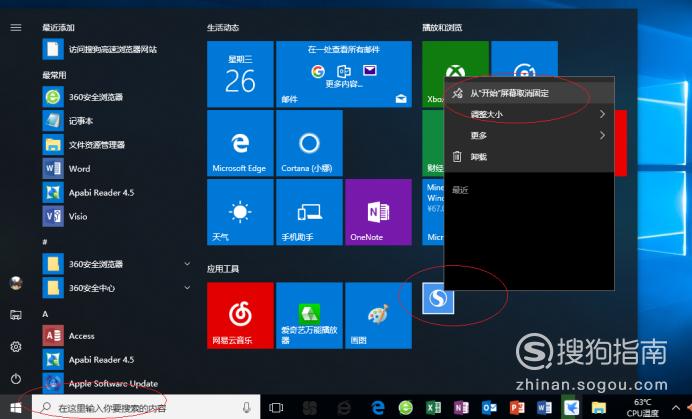Open the 画图 Paint tile

pos(379,315)
